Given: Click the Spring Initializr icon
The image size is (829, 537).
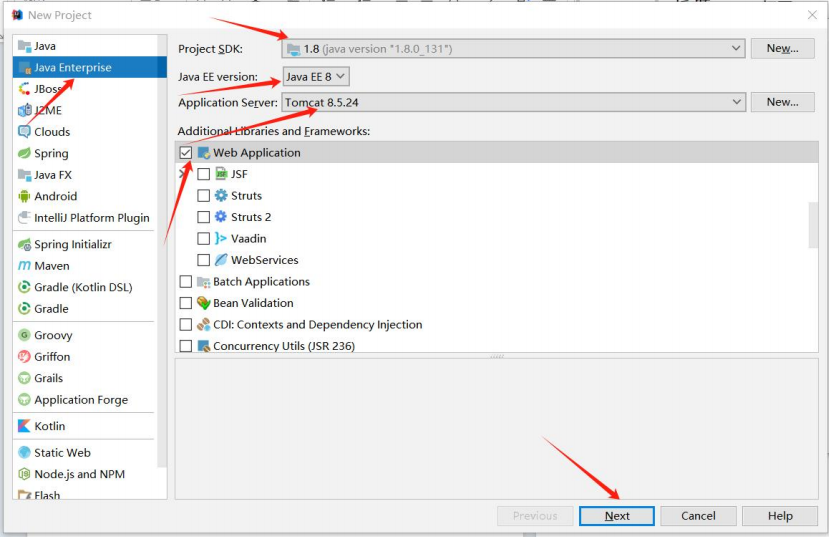Looking at the screenshot, I should pos(24,244).
